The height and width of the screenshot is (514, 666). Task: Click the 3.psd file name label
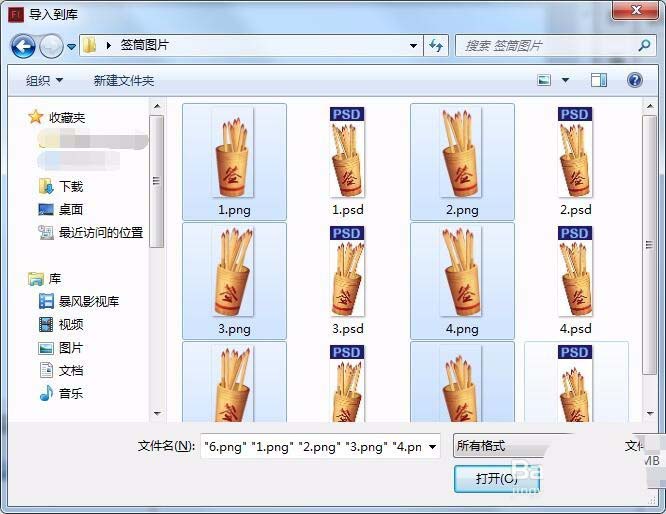347,329
